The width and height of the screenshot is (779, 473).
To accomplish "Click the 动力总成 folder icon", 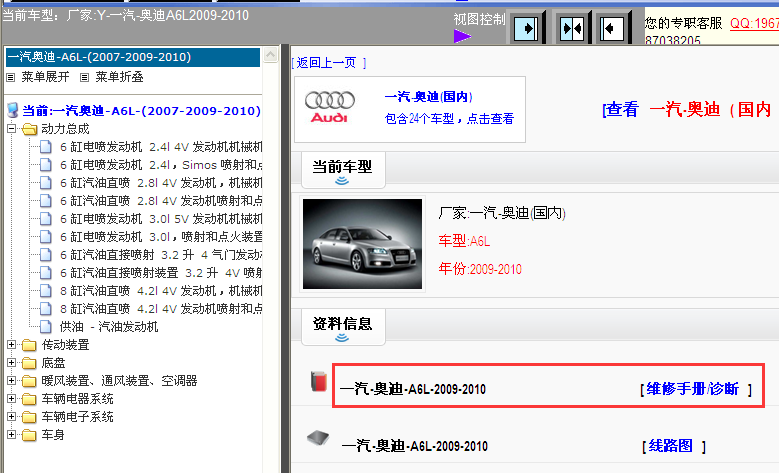I will (30, 129).
